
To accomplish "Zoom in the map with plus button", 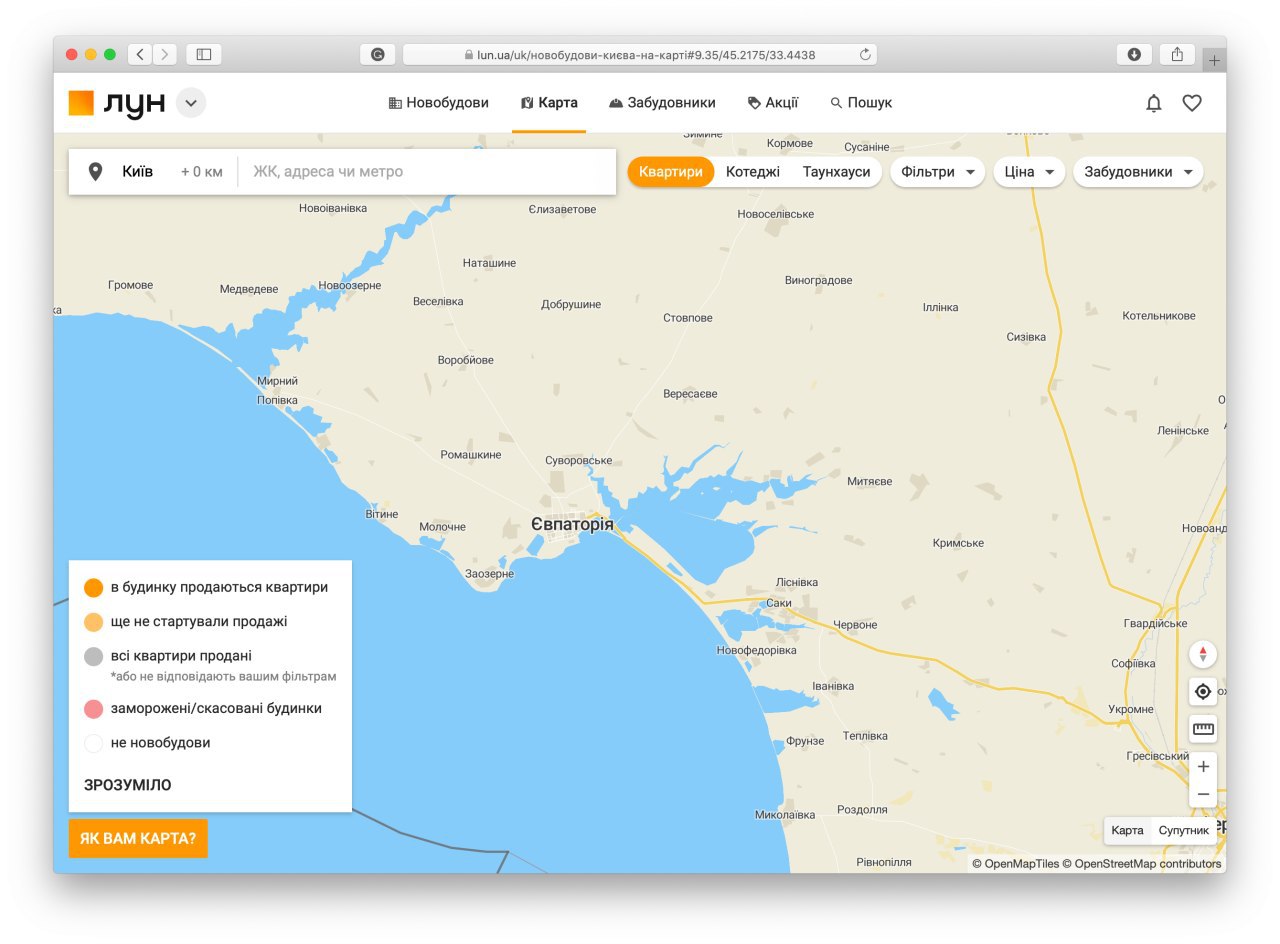I will (1203, 766).
